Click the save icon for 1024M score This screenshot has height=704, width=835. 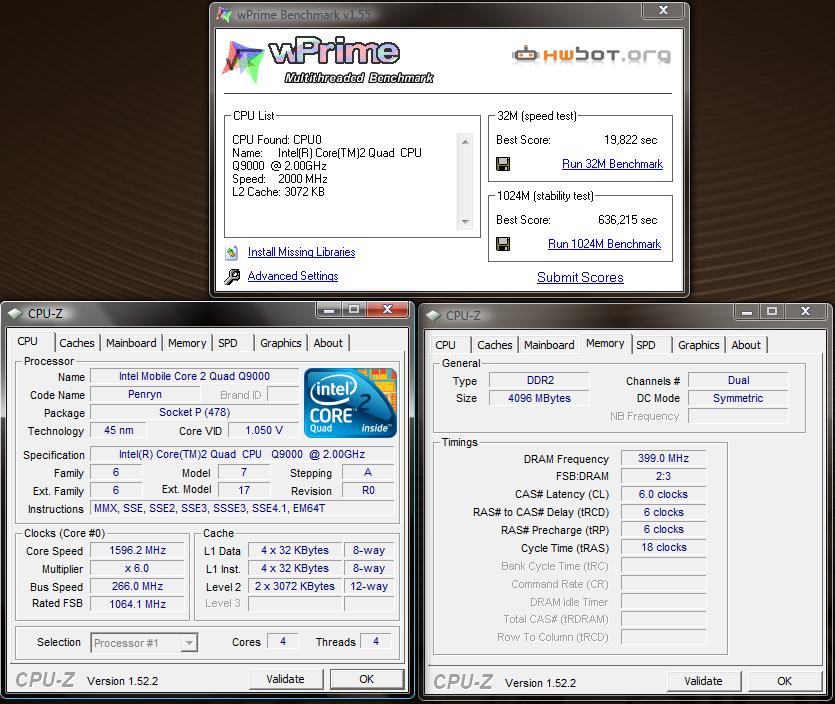[x=503, y=244]
